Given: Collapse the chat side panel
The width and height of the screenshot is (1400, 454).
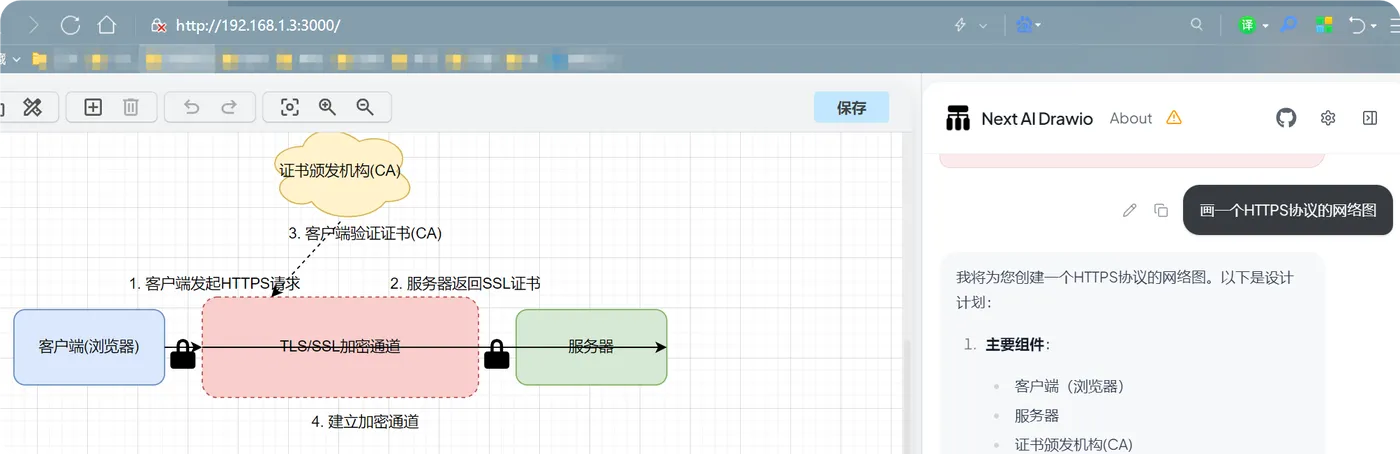Looking at the screenshot, I should [1370, 118].
